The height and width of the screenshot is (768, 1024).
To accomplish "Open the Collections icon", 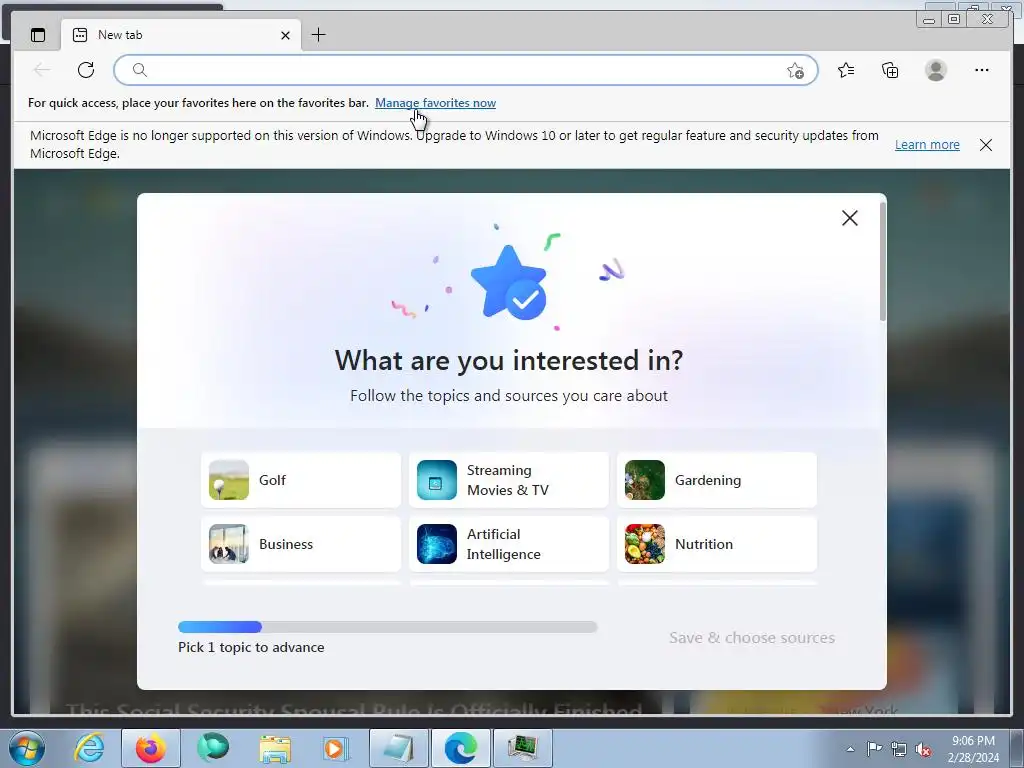I will point(890,70).
